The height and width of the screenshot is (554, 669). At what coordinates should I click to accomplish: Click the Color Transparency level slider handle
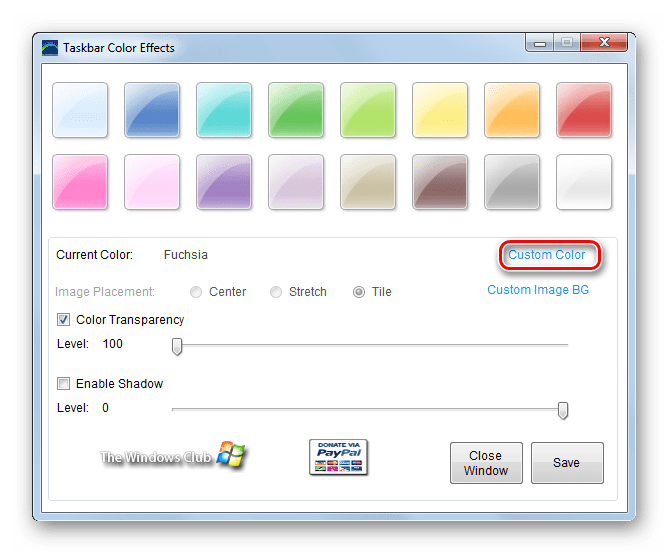pos(177,347)
